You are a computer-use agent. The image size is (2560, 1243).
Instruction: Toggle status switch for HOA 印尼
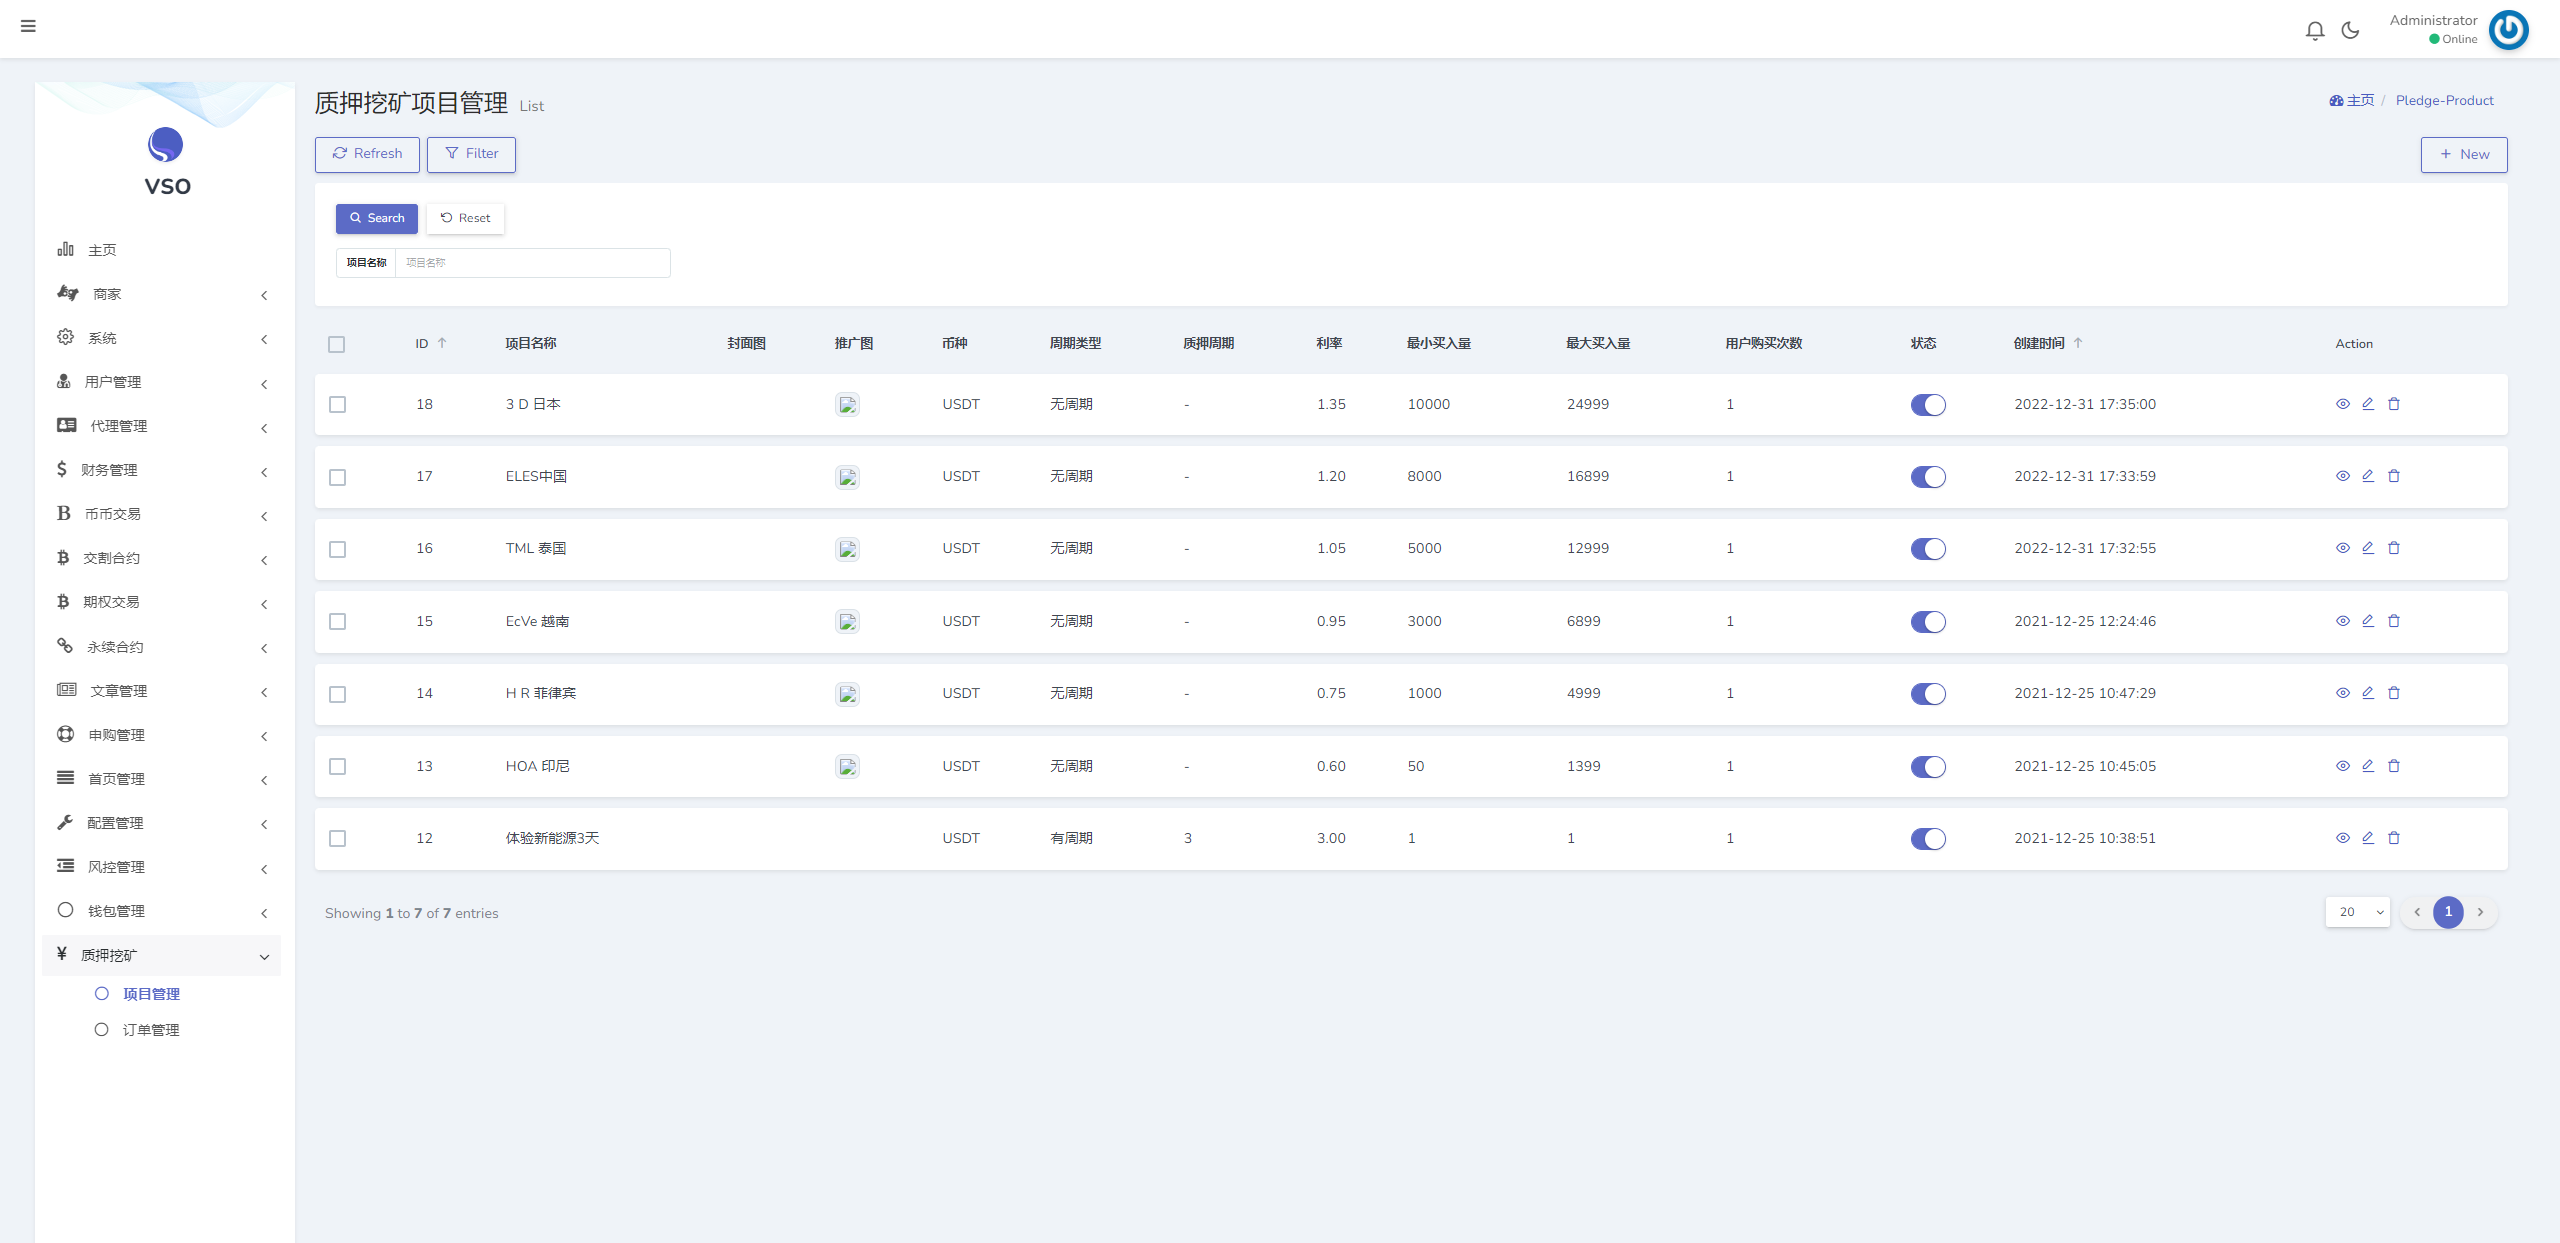click(1927, 767)
